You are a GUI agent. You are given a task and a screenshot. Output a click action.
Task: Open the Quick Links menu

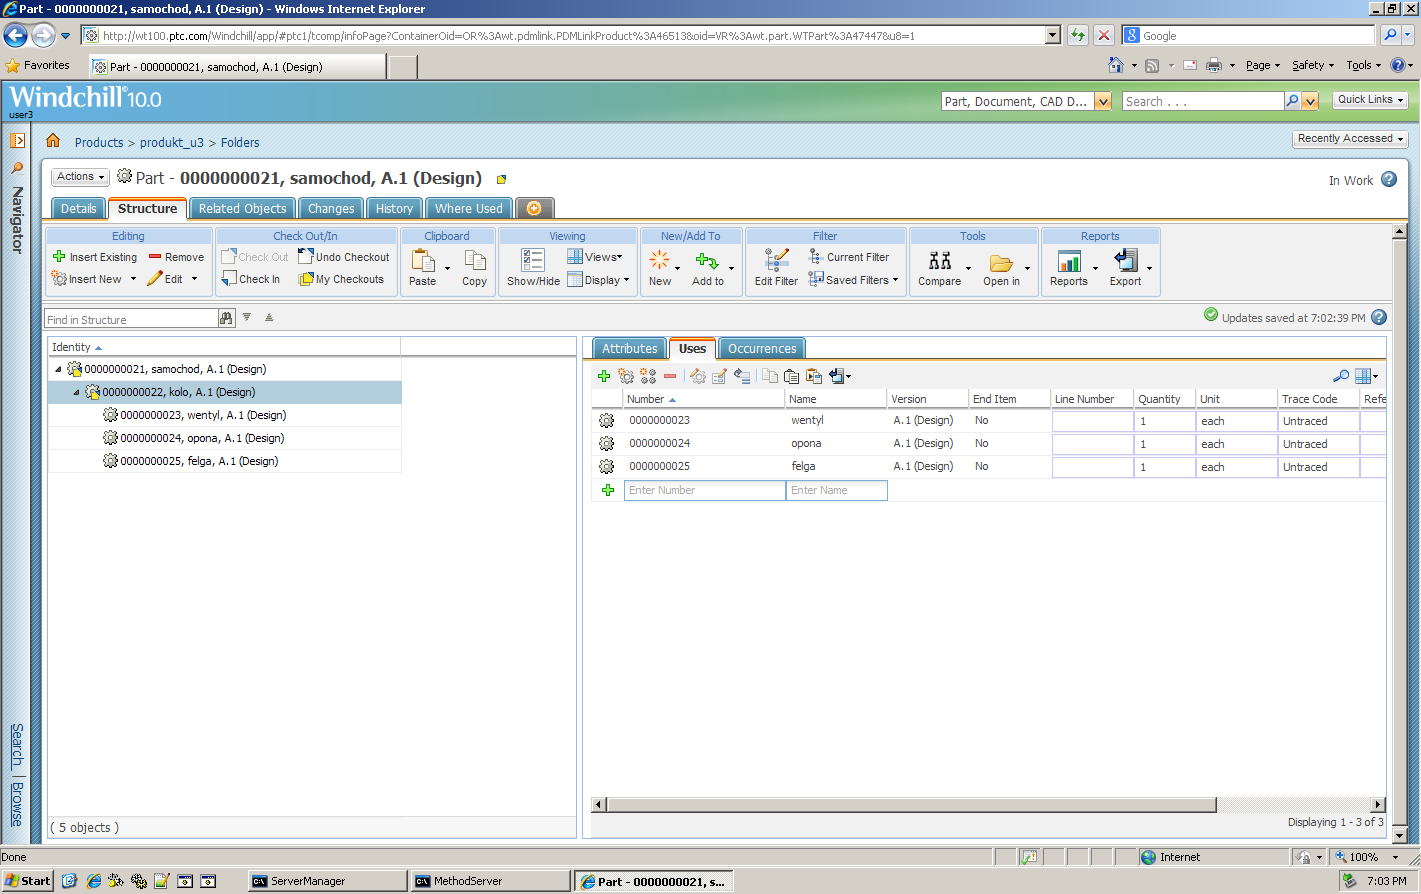click(1371, 100)
